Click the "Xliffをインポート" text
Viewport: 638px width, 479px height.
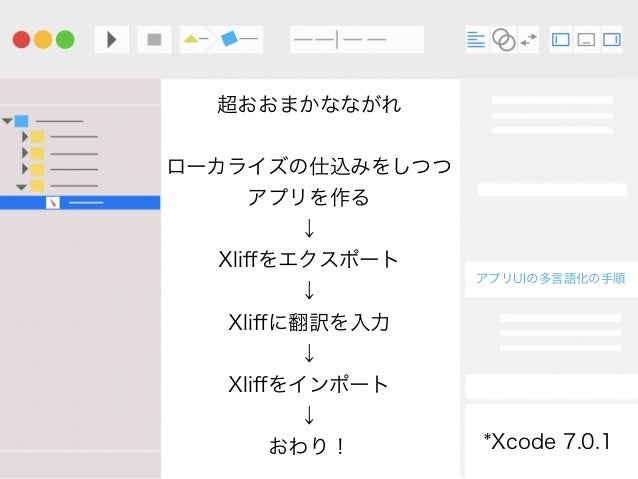point(308,384)
